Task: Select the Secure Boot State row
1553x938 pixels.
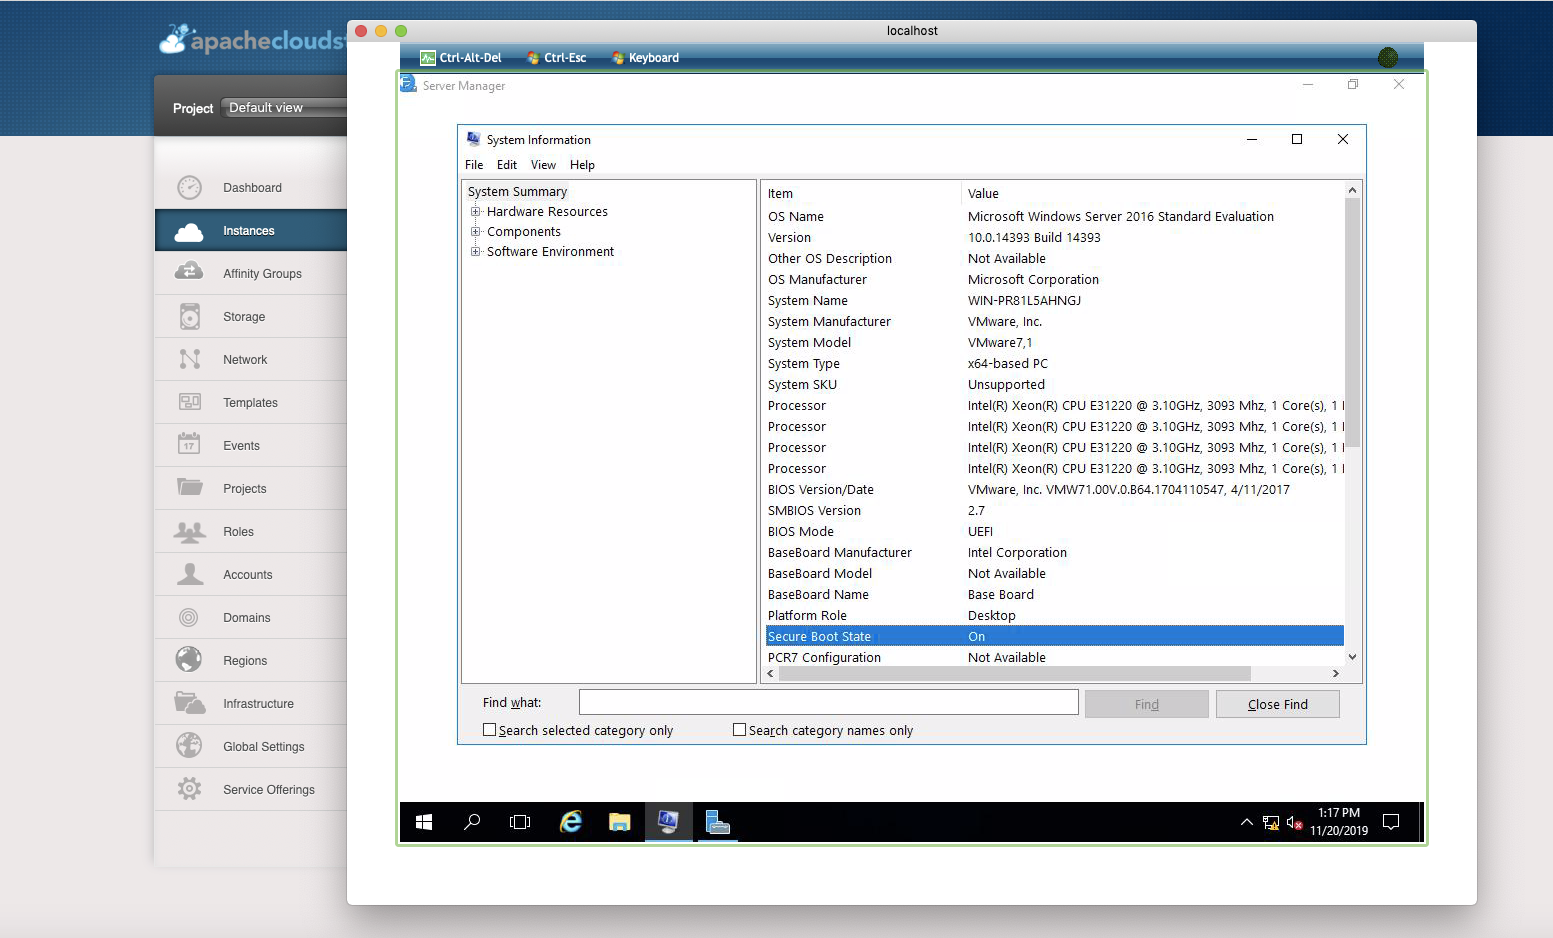Action: (1053, 636)
